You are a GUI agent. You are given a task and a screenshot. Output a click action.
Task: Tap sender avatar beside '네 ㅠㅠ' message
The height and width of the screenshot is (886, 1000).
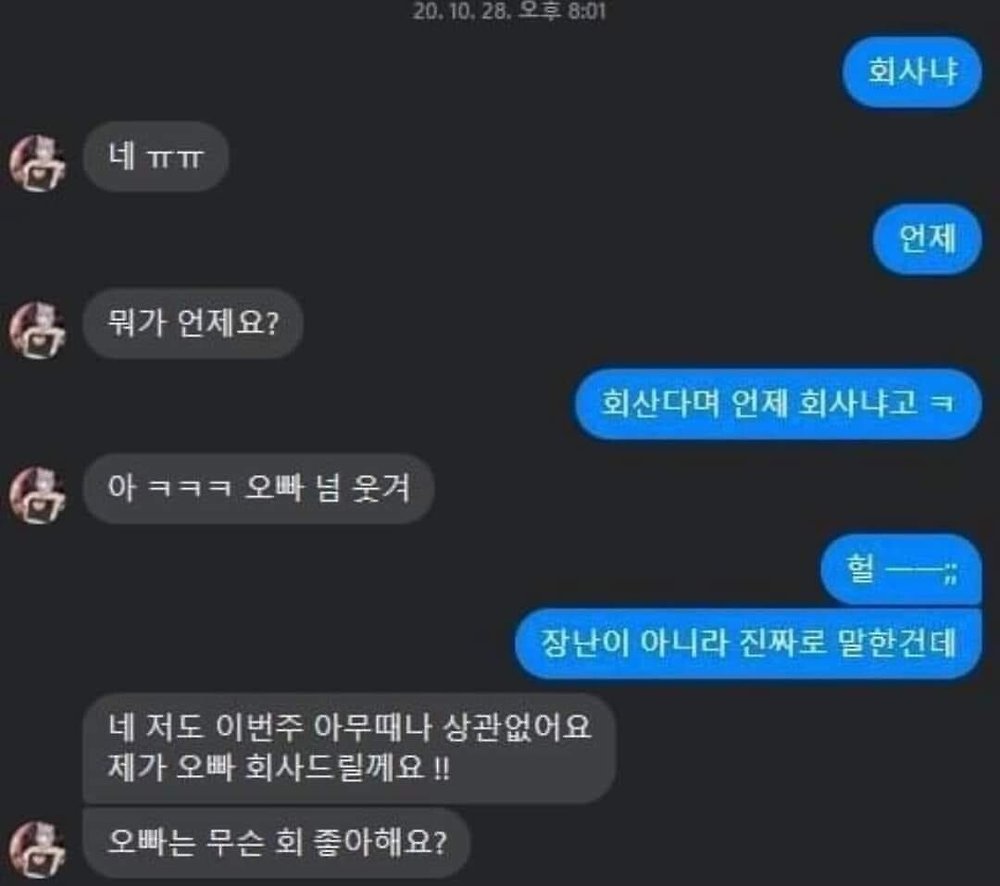pos(37,163)
